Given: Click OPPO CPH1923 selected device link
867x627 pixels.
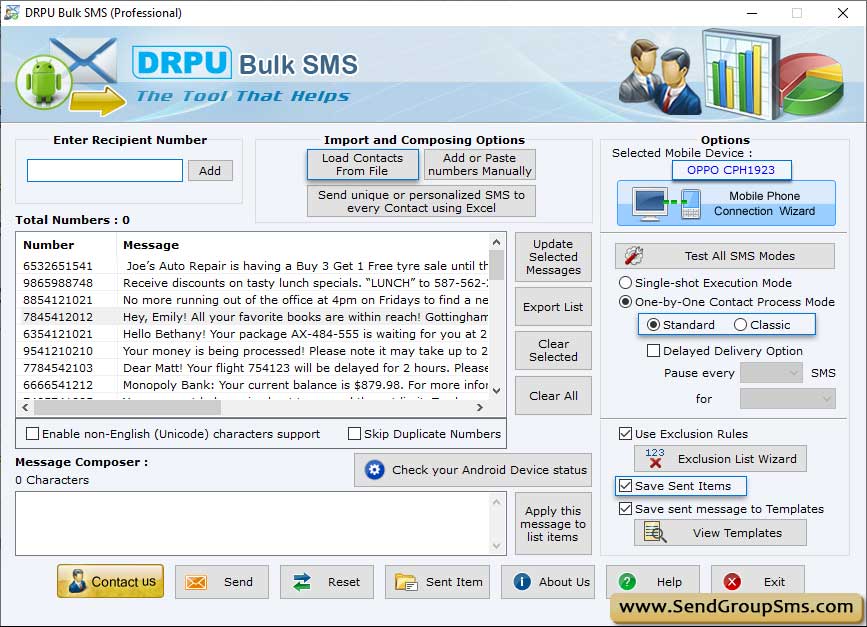Looking at the screenshot, I should (731, 170).
